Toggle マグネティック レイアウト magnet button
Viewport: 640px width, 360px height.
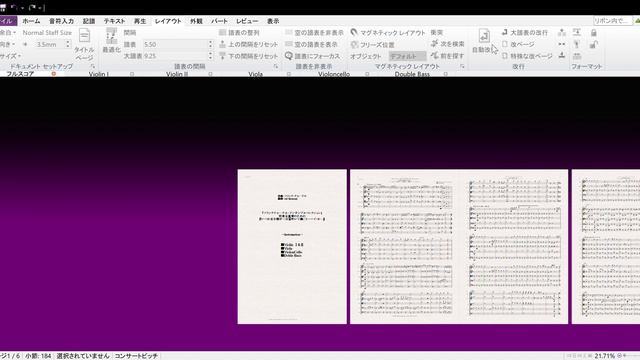click(388, 32)
